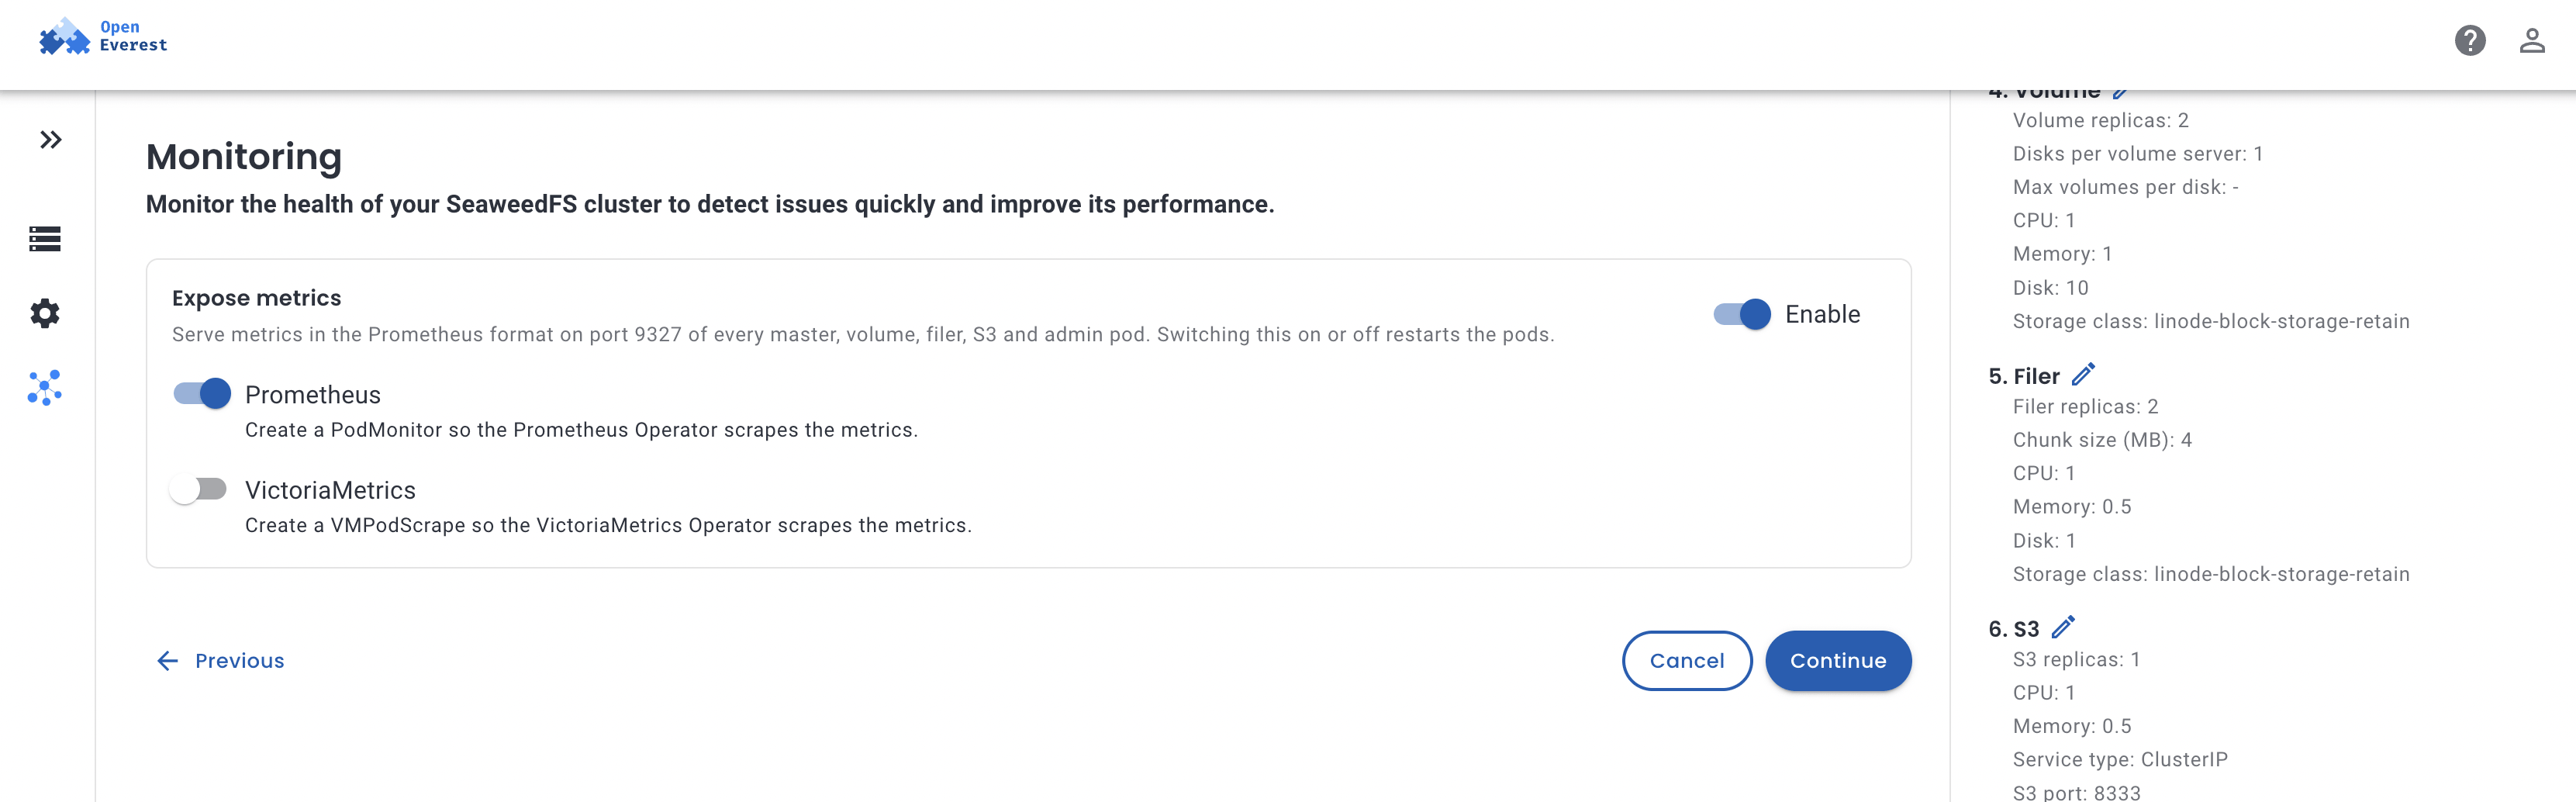The width and height of the screenshot is (2576, 802).
Task: Click Filer replicas: 2 summary line
Action: click(2085, 407)
